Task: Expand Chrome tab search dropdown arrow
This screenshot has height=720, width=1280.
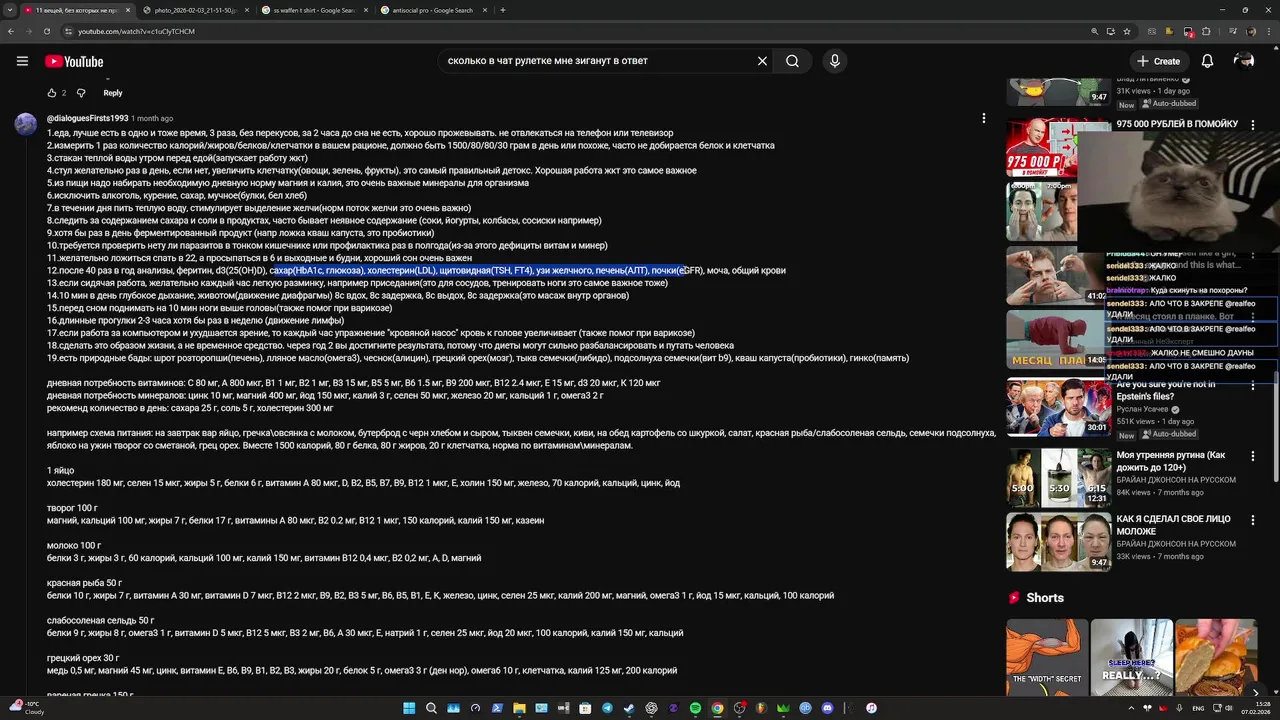Action: 9,10
